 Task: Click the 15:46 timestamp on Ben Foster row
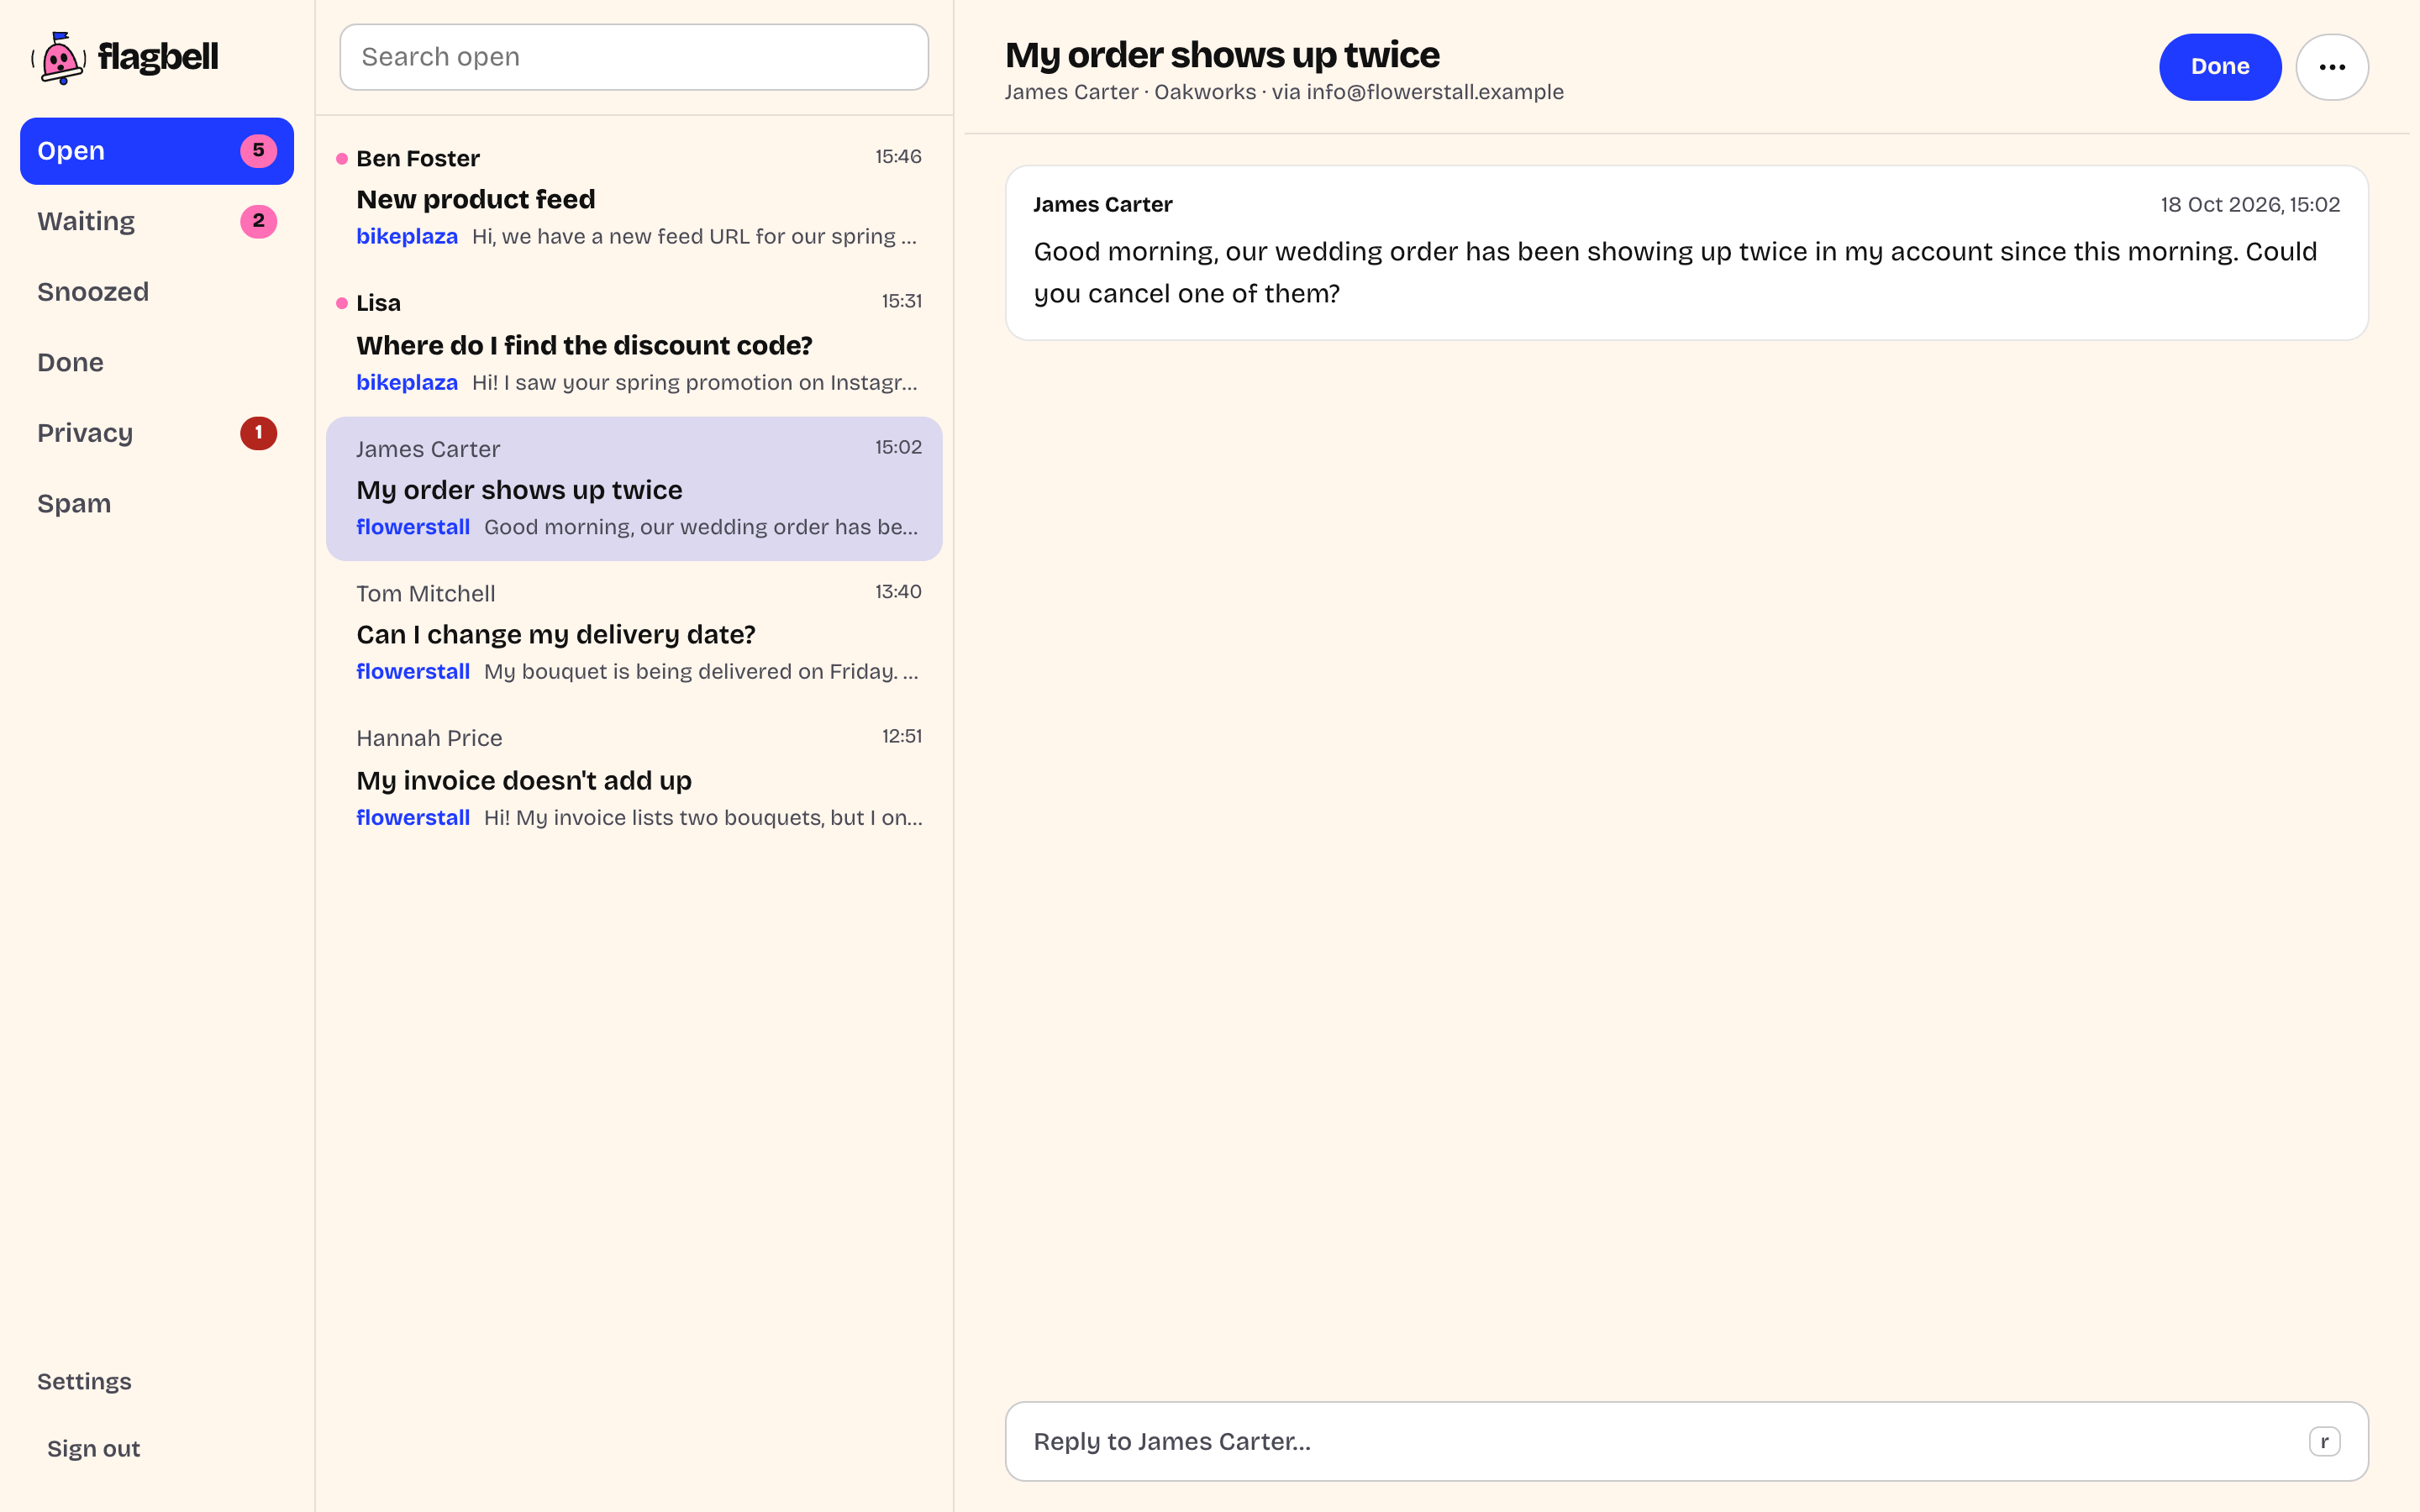898,157
